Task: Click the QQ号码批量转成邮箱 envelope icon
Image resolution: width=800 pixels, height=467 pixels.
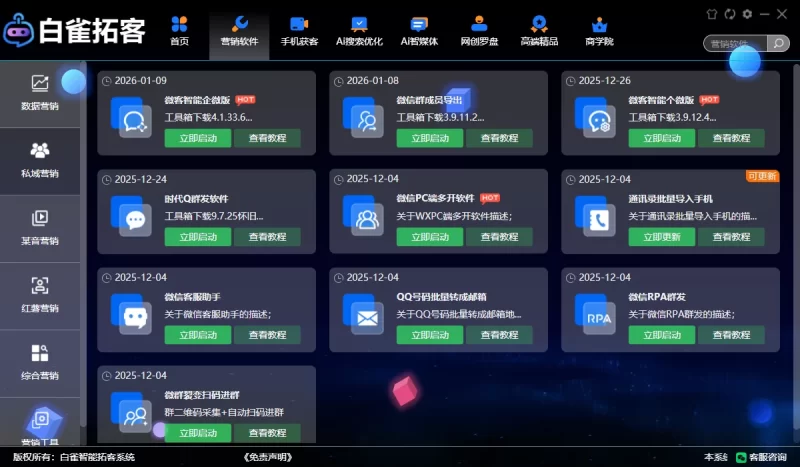Action: coord(363,314)
